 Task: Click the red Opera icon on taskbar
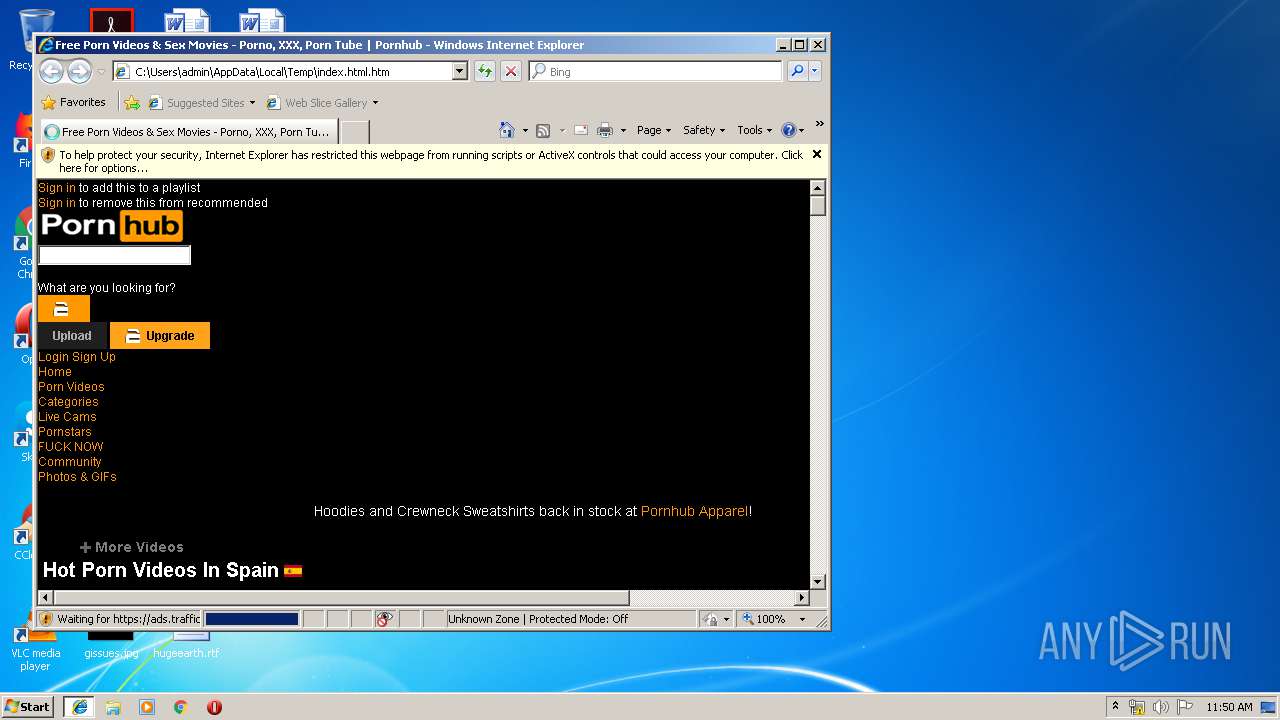point(214,707)
